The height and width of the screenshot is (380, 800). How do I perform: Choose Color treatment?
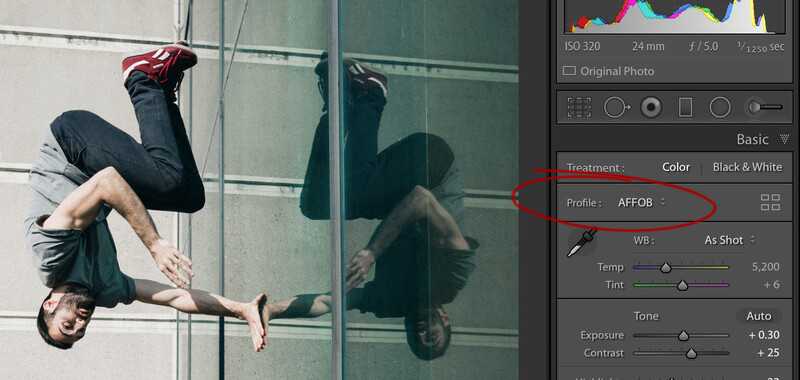coord(676,167)
